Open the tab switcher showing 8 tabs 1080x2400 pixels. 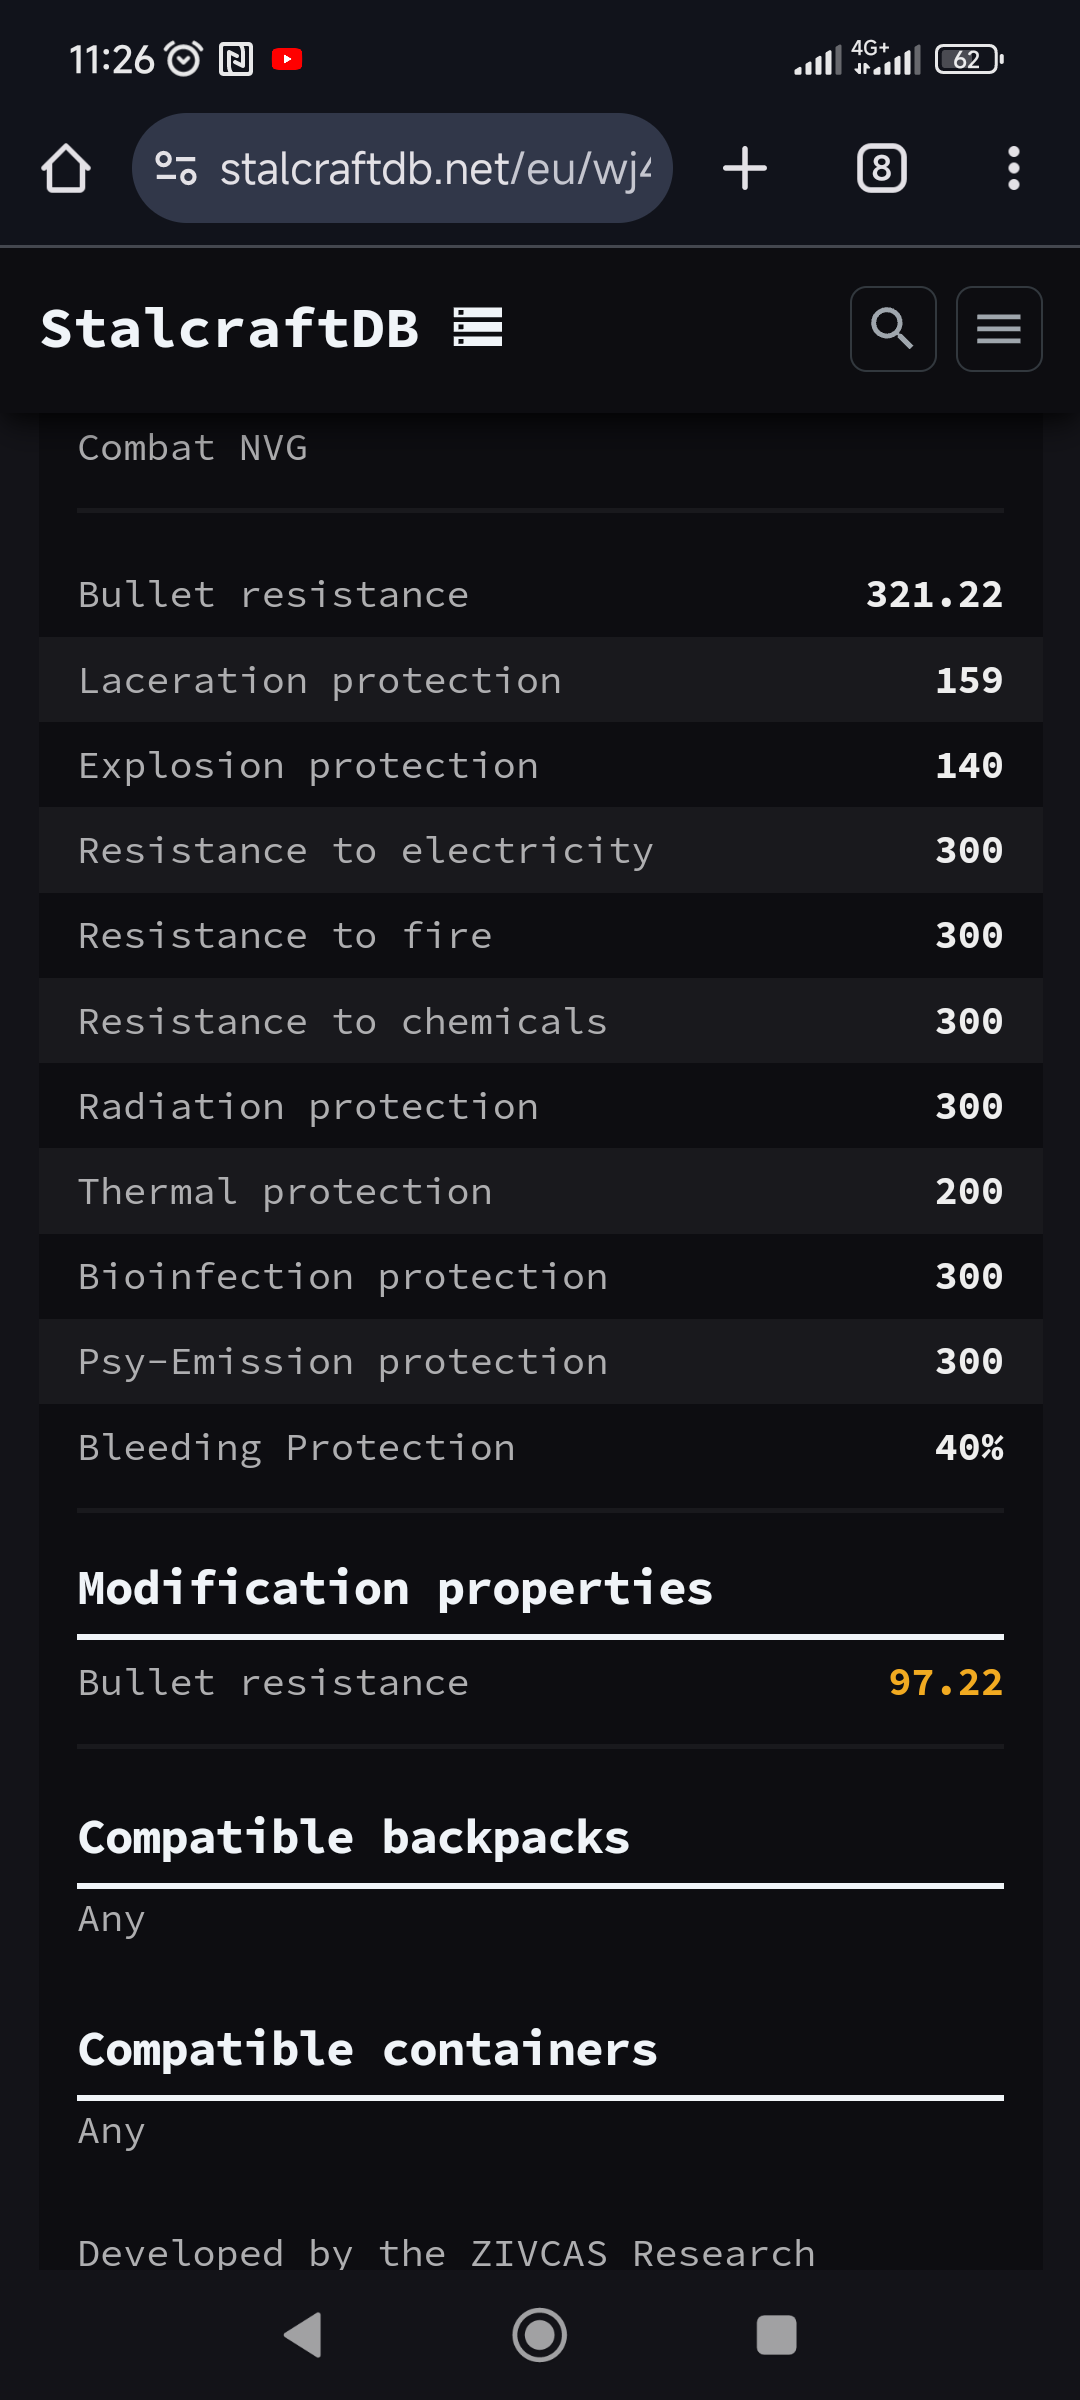click(881, 168)
